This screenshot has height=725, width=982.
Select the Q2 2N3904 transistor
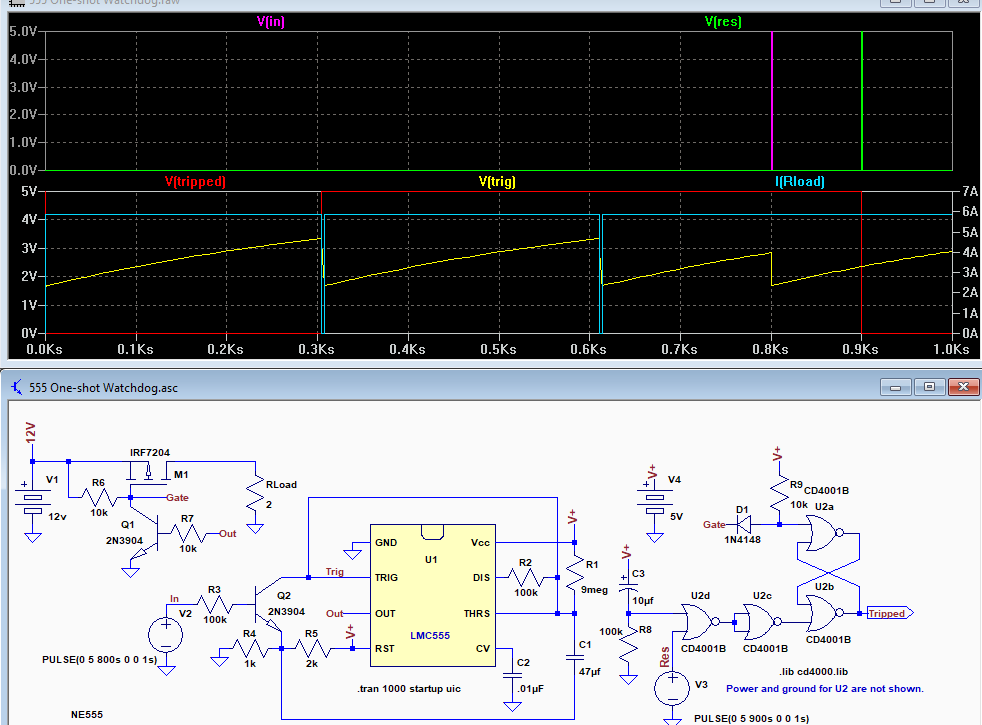267,606
